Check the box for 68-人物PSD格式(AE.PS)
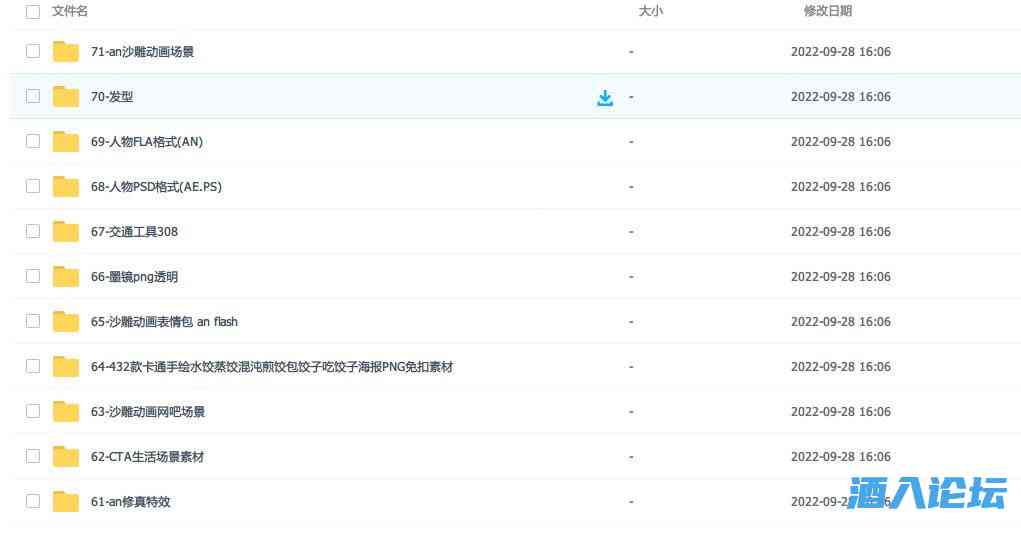The width and height of the screenshot is (1021, 535). [x=33, y=187]
